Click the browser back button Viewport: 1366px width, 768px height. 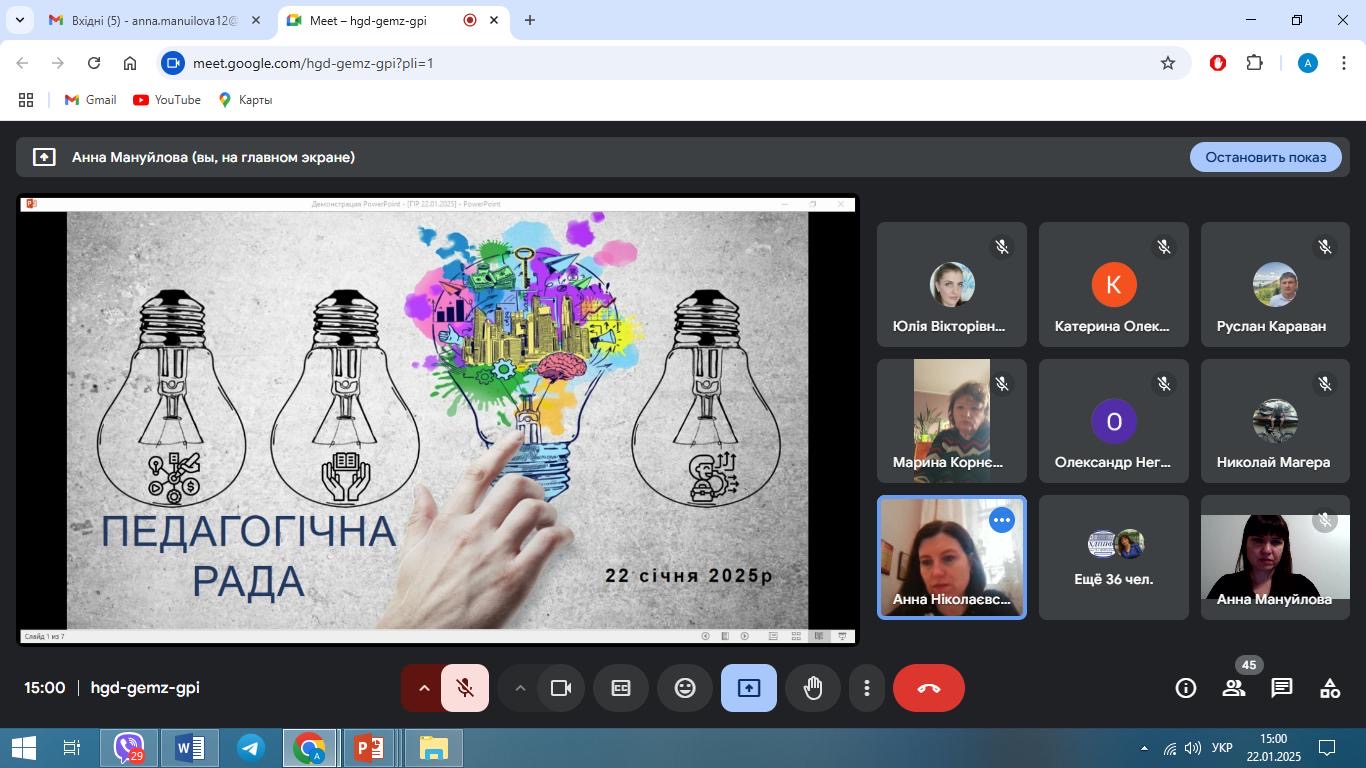(x=22, y=63)
